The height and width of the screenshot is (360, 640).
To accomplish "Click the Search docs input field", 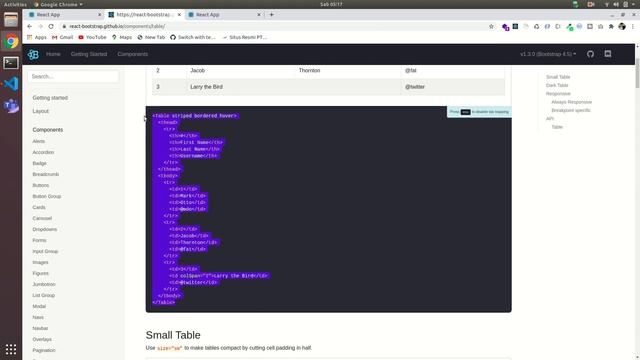I will click(x=73, y=76).
